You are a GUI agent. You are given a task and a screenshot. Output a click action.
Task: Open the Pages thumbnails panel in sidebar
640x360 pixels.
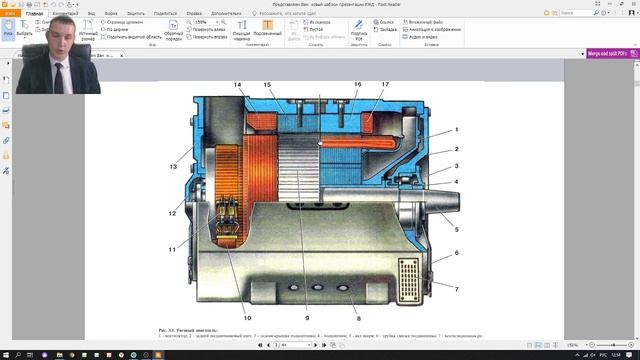click(6, 95)
